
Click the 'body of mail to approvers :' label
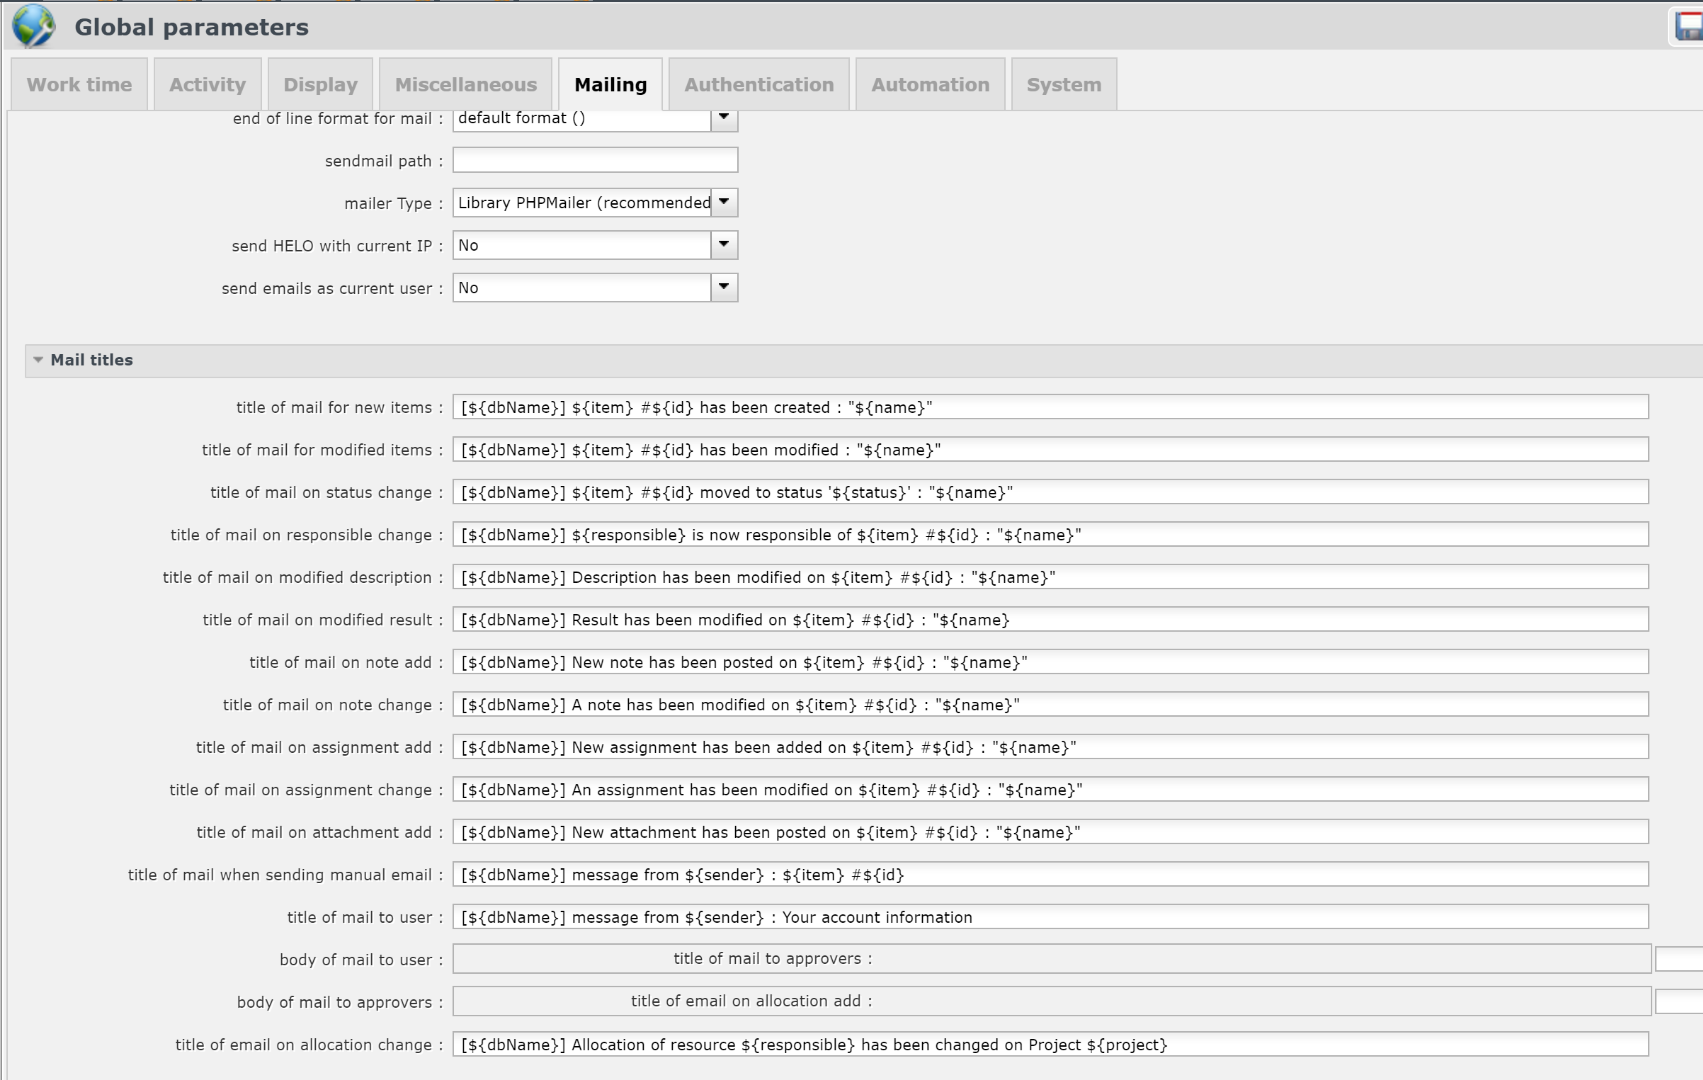click(x=340, y=1003)
